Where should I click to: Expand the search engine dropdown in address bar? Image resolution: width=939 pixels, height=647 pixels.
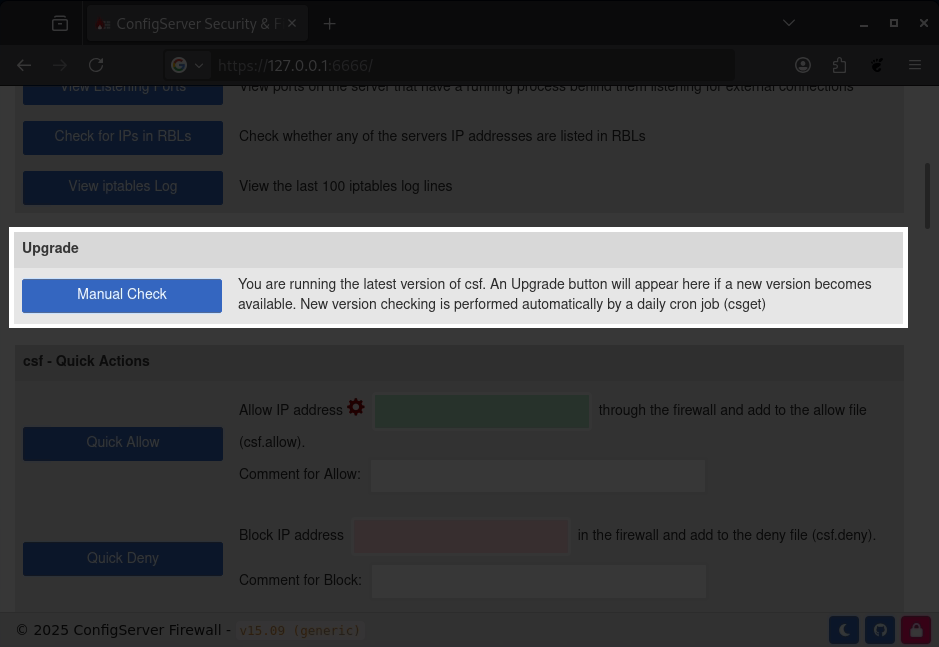point(187,65)
